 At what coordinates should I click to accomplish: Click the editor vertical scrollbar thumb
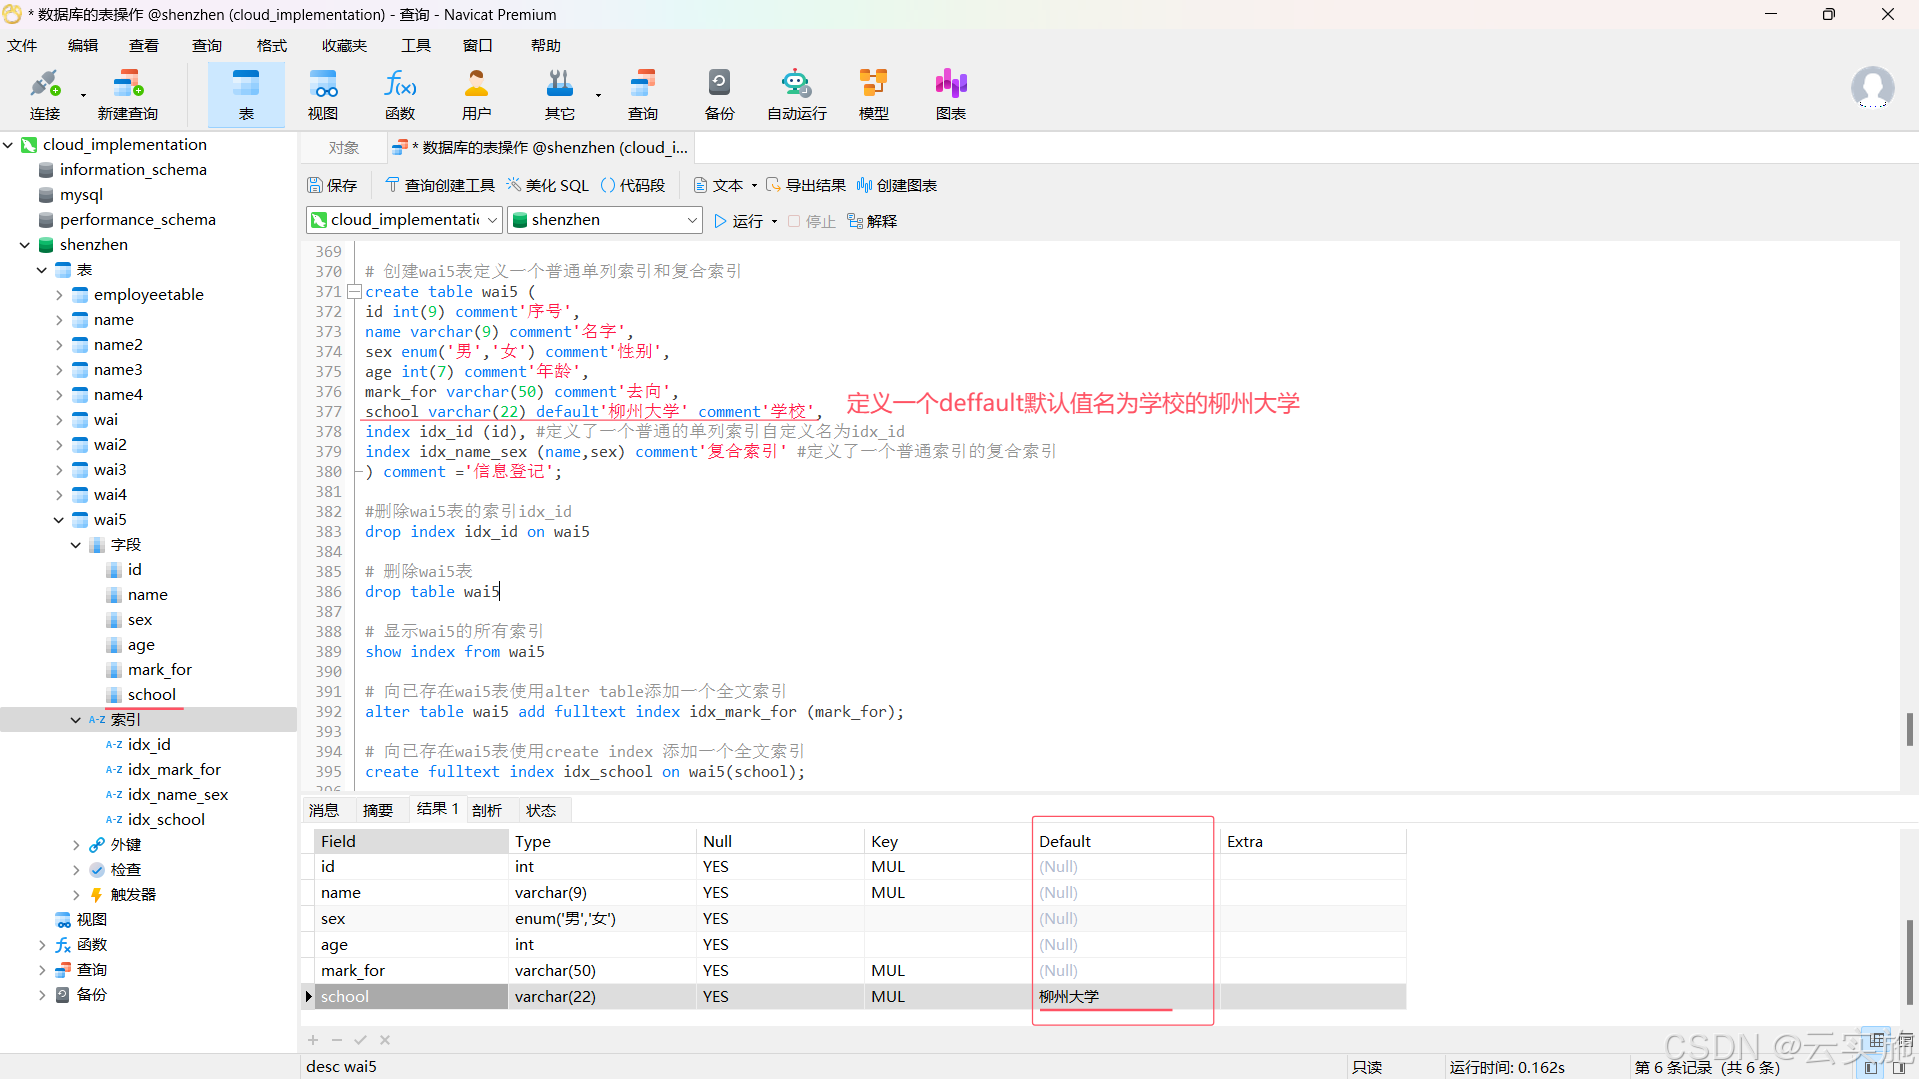[x=1909, y=729]
